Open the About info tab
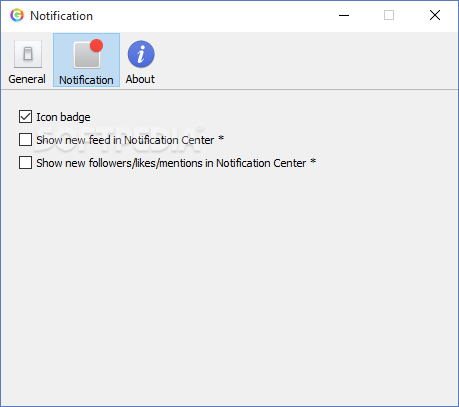Viewport: 459px width, 407px height. click(140, 60)
